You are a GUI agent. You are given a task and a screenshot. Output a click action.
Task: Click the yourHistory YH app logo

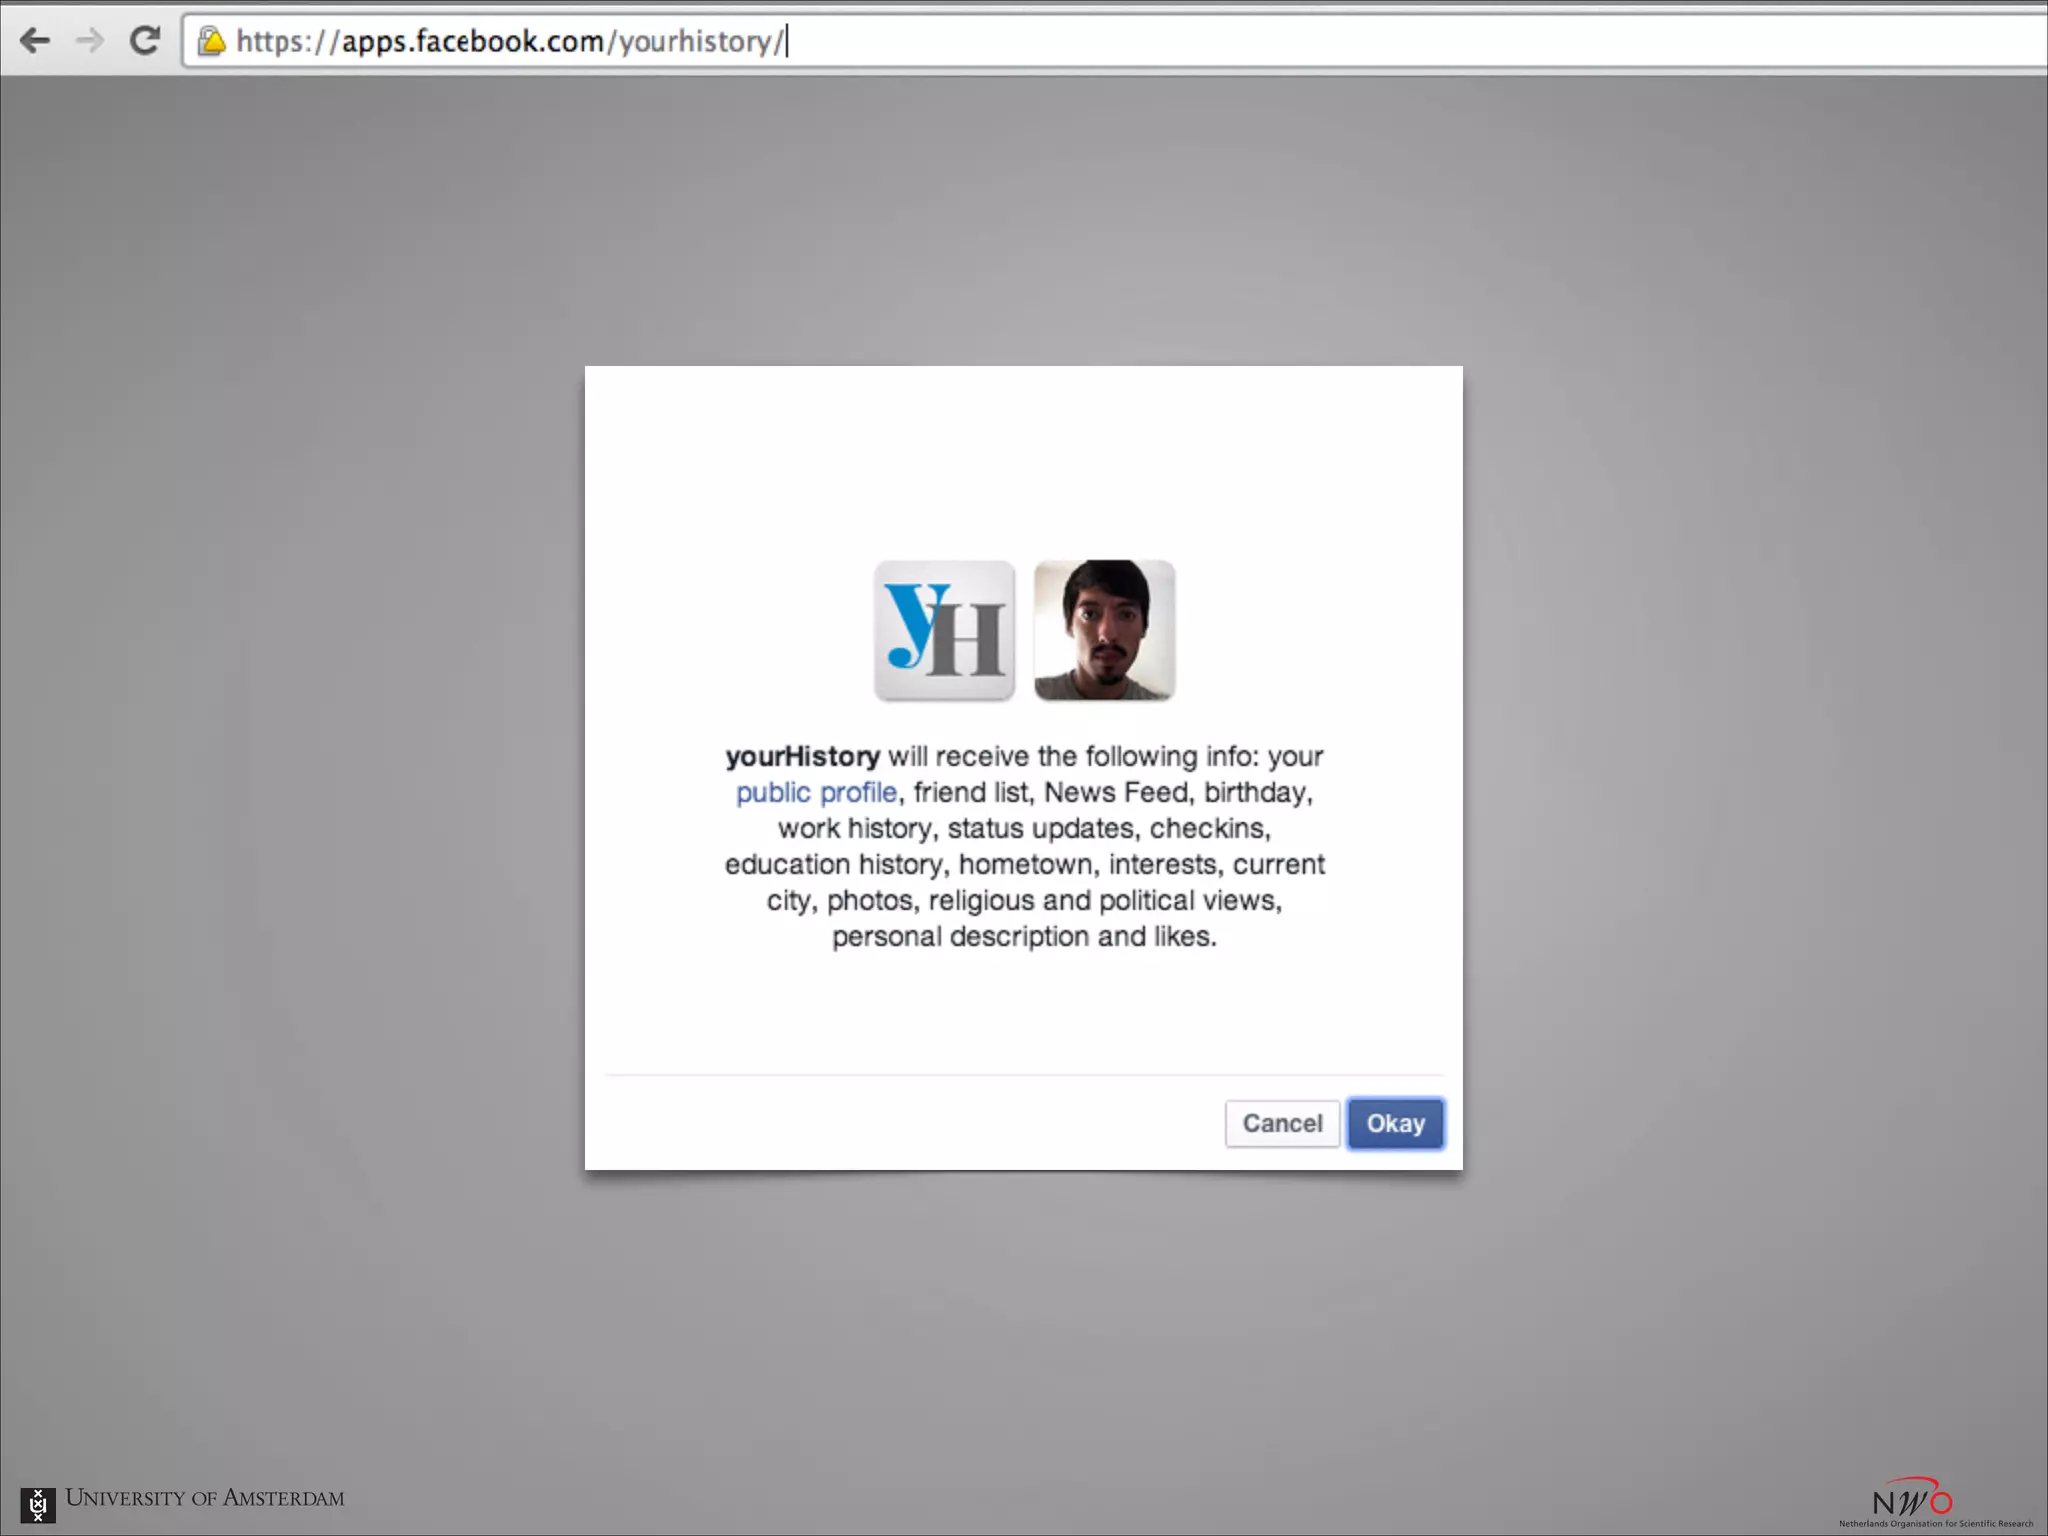click(944, 630)
